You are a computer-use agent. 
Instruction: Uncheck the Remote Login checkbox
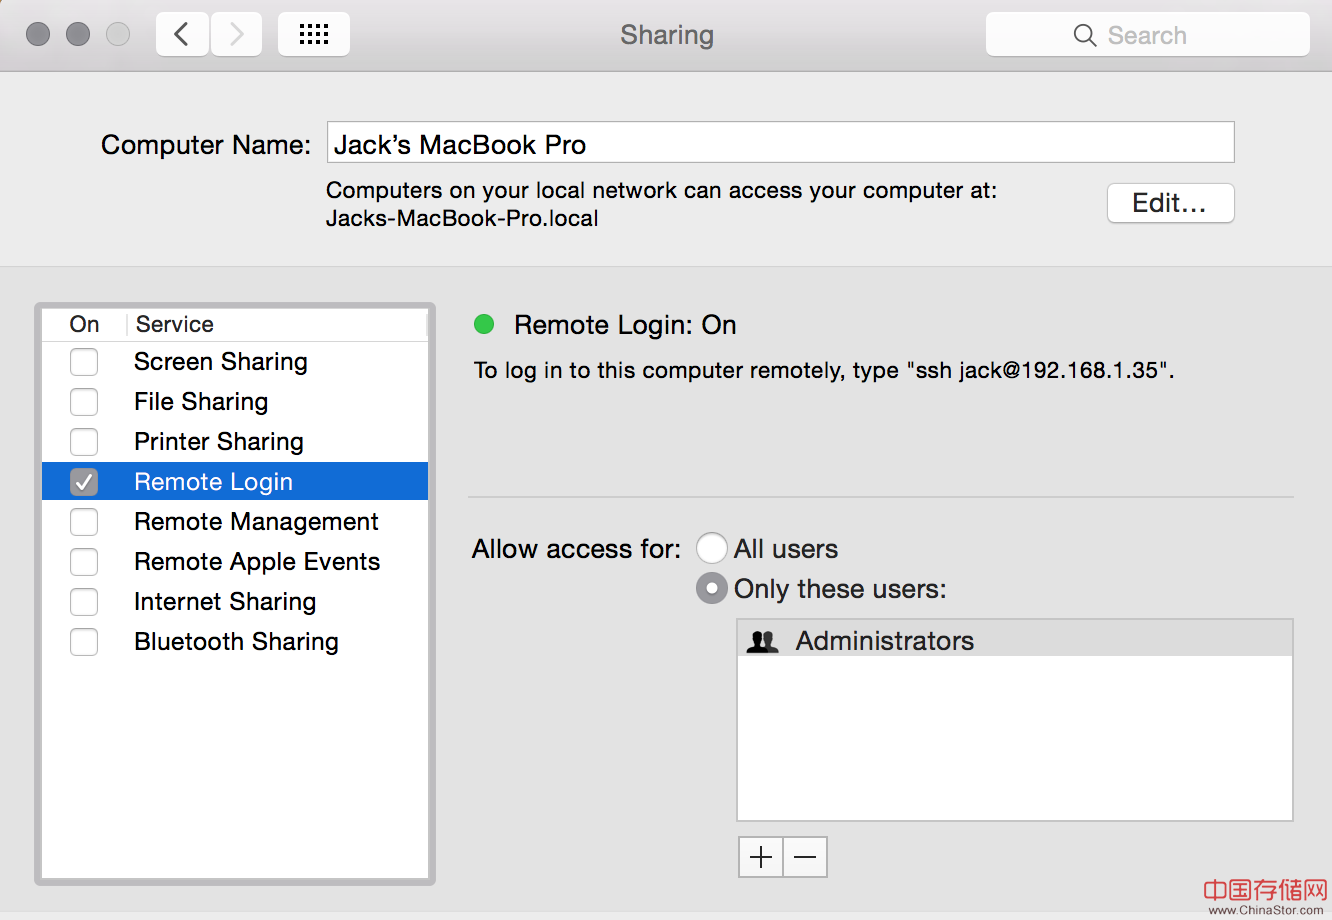click(84, 482)
